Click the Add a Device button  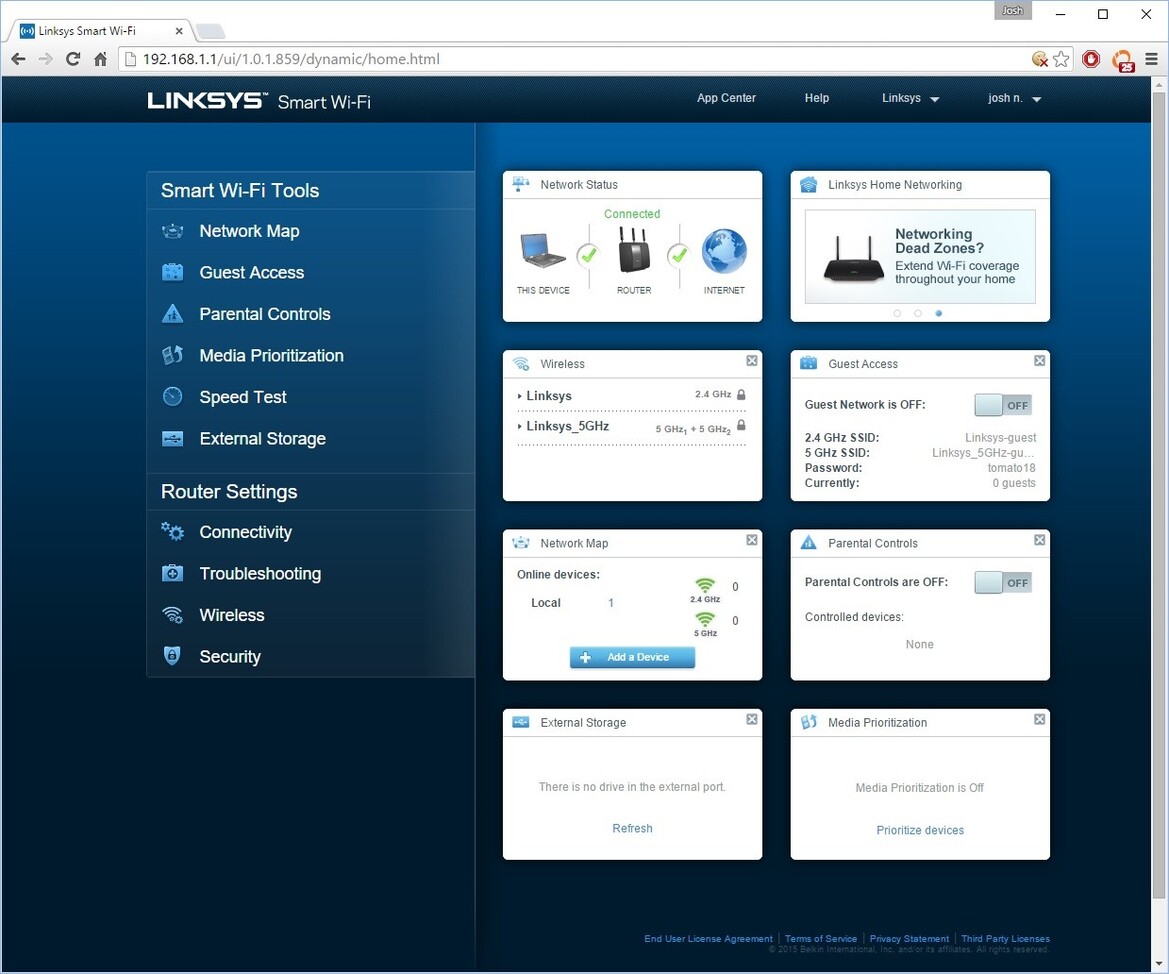[x=632, y=657]
